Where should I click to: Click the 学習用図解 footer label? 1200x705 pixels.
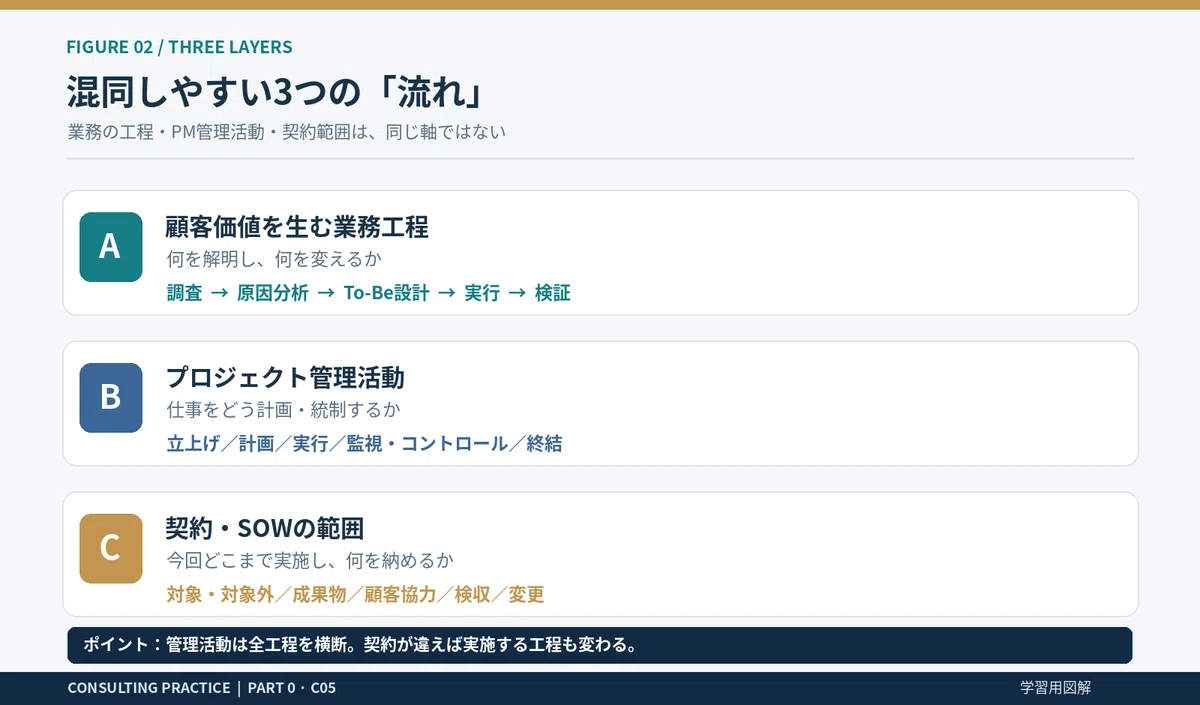[1055, 688]
